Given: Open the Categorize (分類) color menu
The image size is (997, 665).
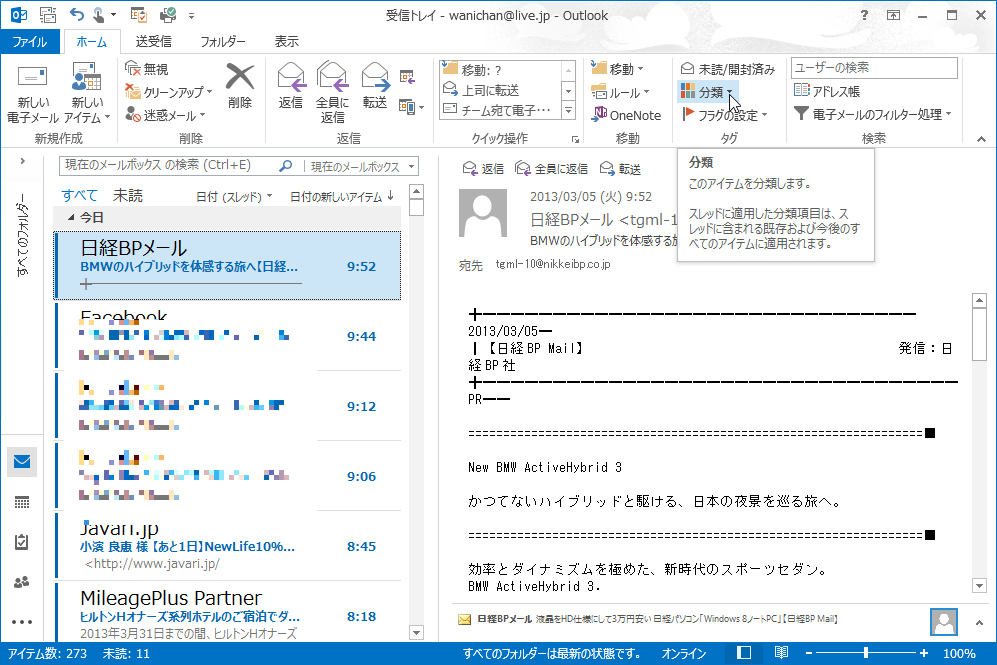Looking at the screenshot, I should click(708, 92).
